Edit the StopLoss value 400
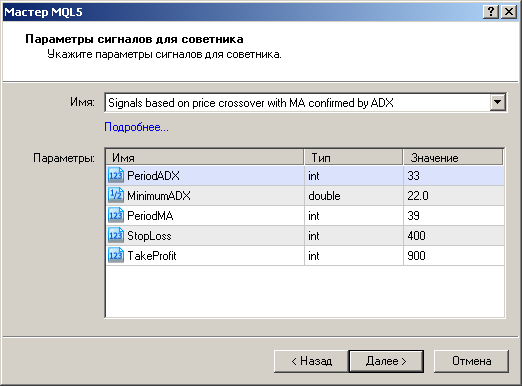This screenshot has width=522, height=386. [x=454, y=236]
